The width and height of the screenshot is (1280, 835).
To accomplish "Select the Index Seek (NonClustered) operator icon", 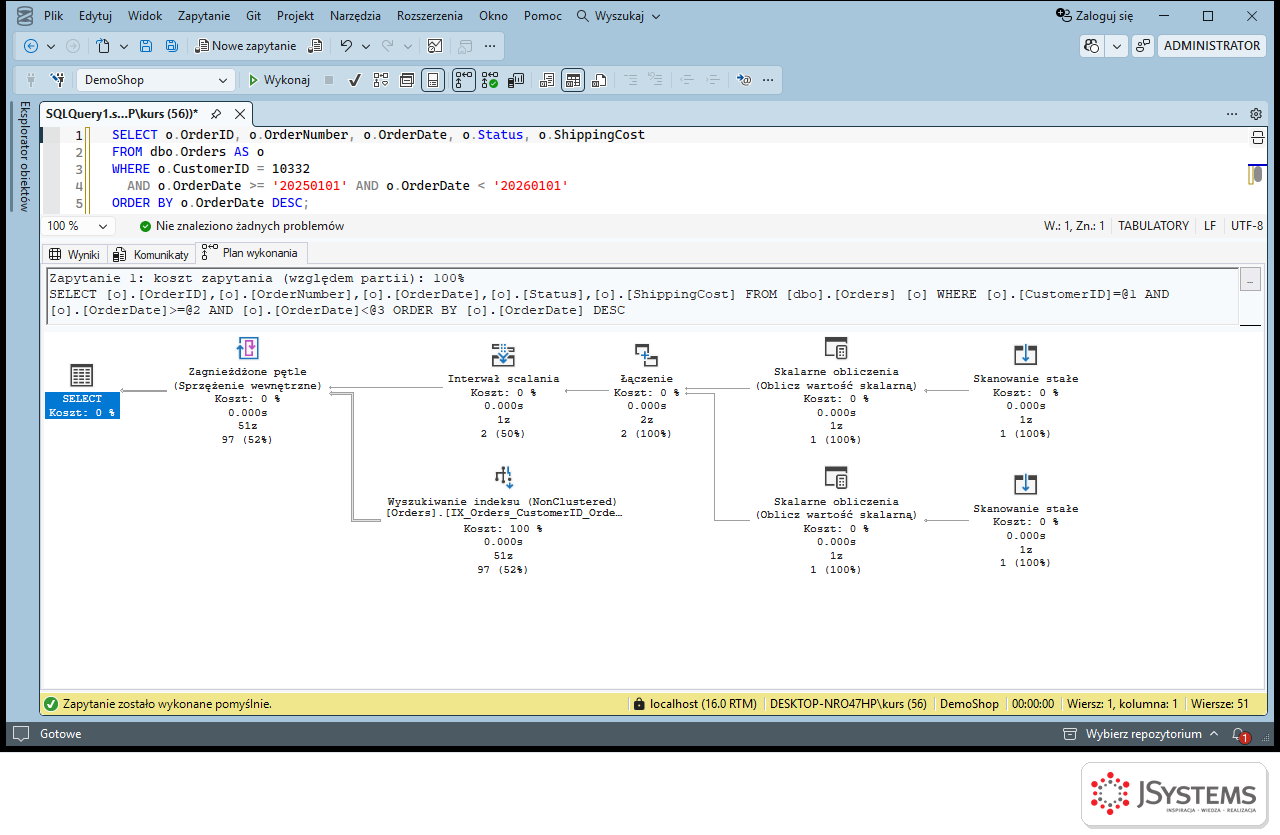I will click(x=502, y=476).
